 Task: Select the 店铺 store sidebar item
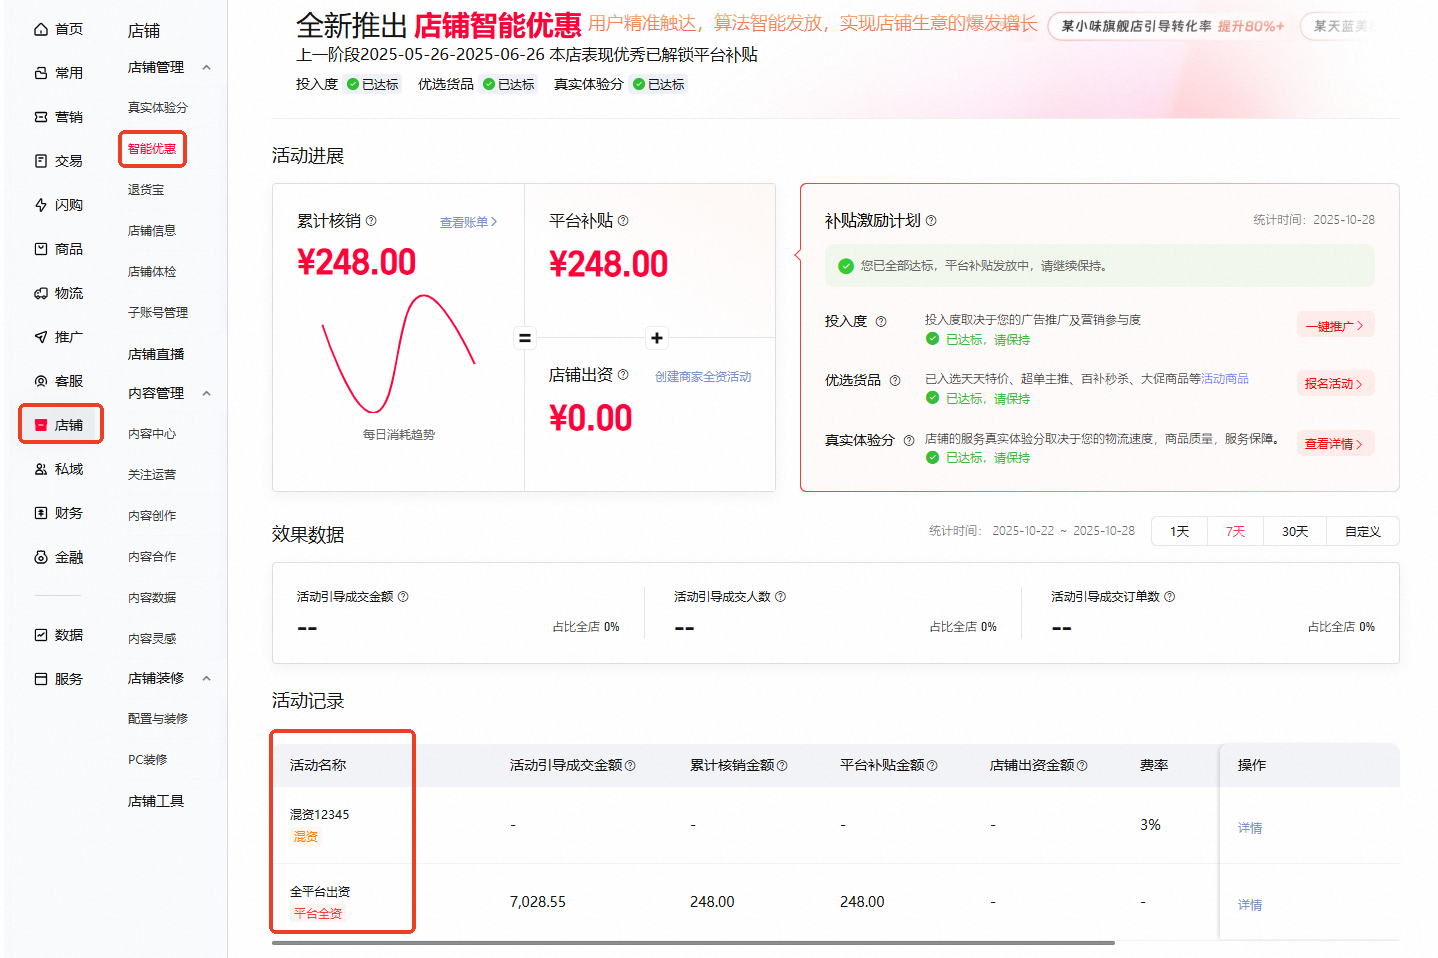pos(61,425)
